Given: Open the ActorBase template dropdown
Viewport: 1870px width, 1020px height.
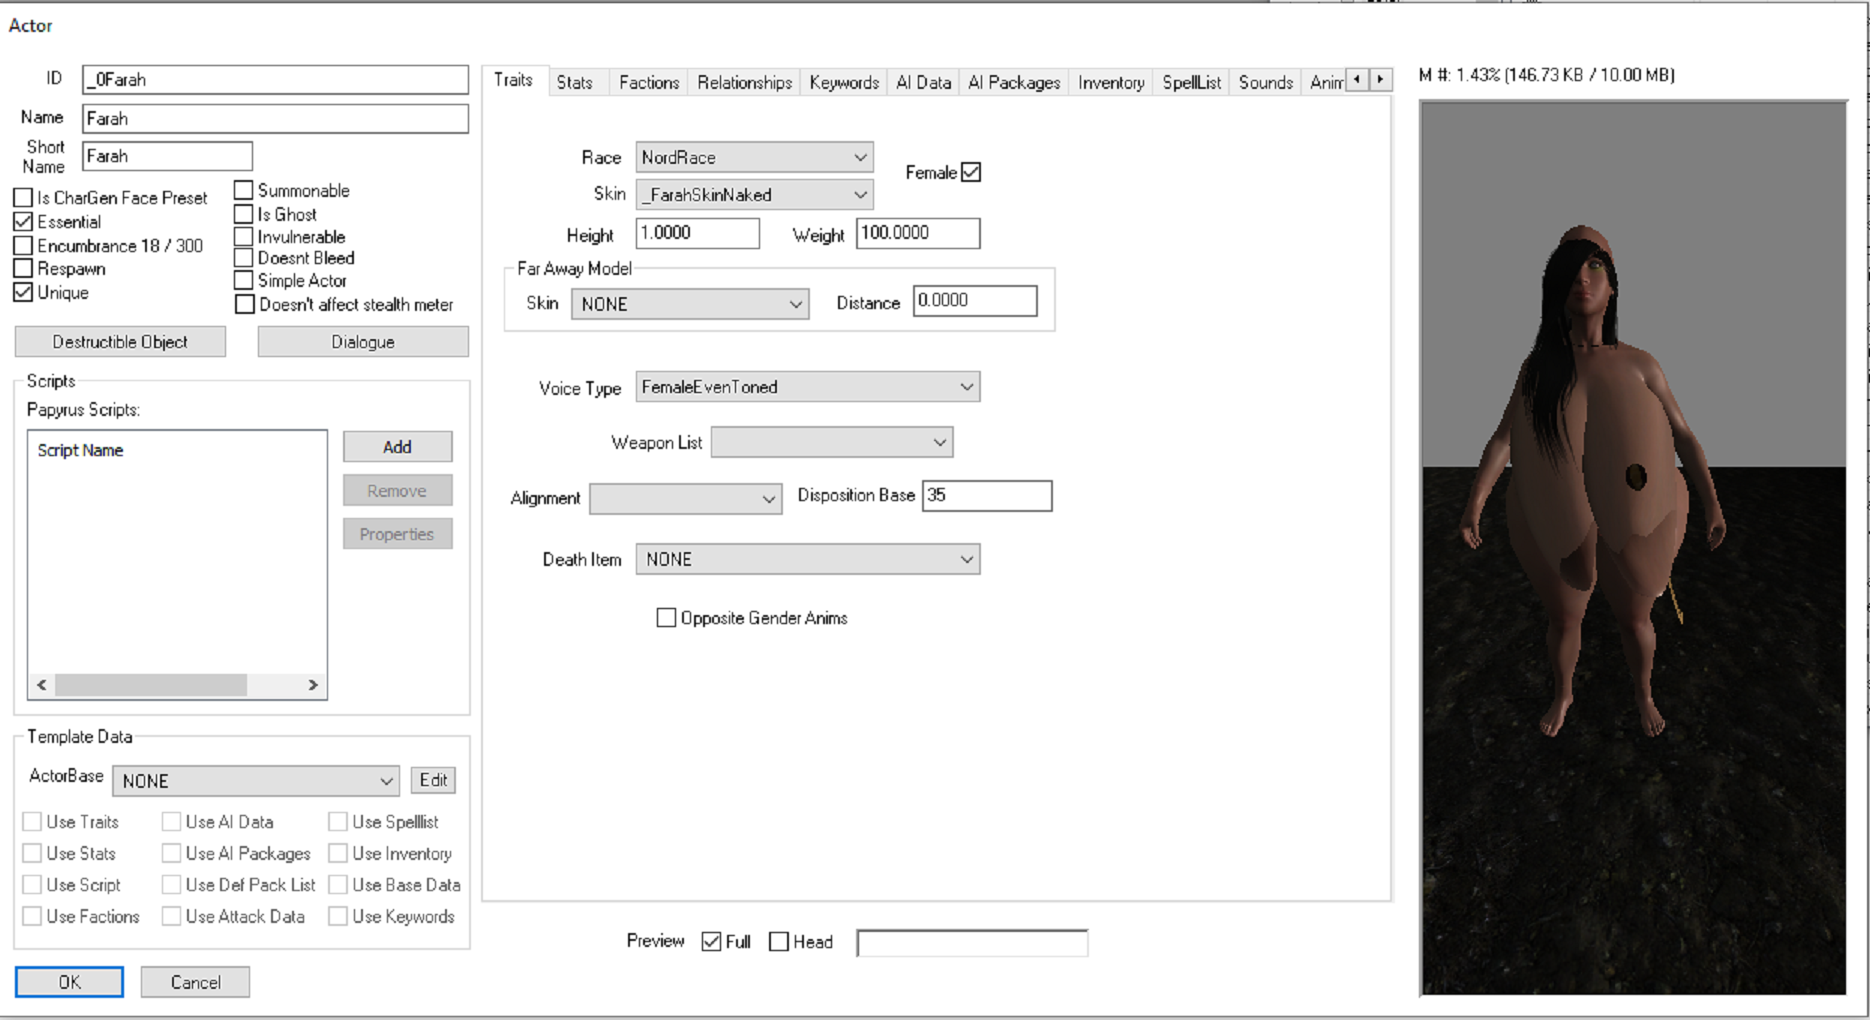Looking at the screenshot, I should (x=255, y=781).
